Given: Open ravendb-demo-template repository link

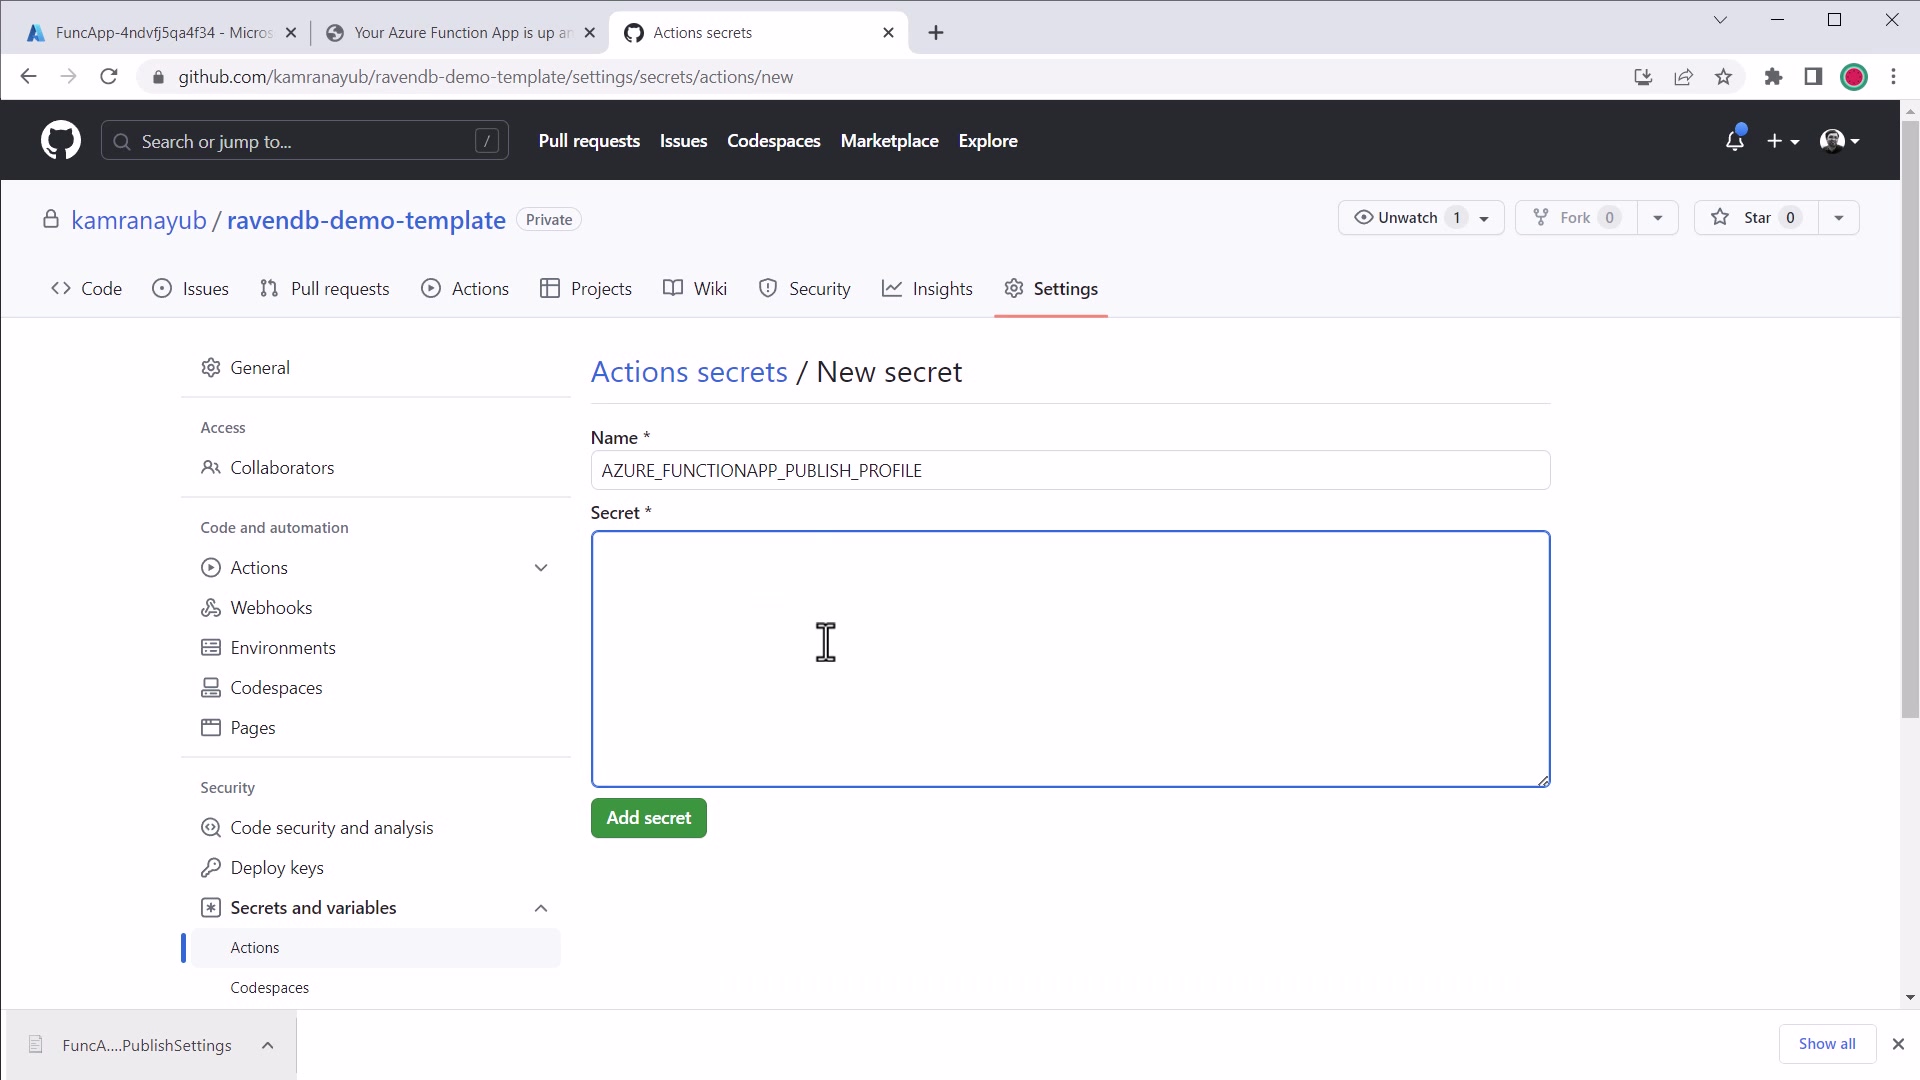Looking at the screenshot, I should pyautogui.click(x=366, y=220).
